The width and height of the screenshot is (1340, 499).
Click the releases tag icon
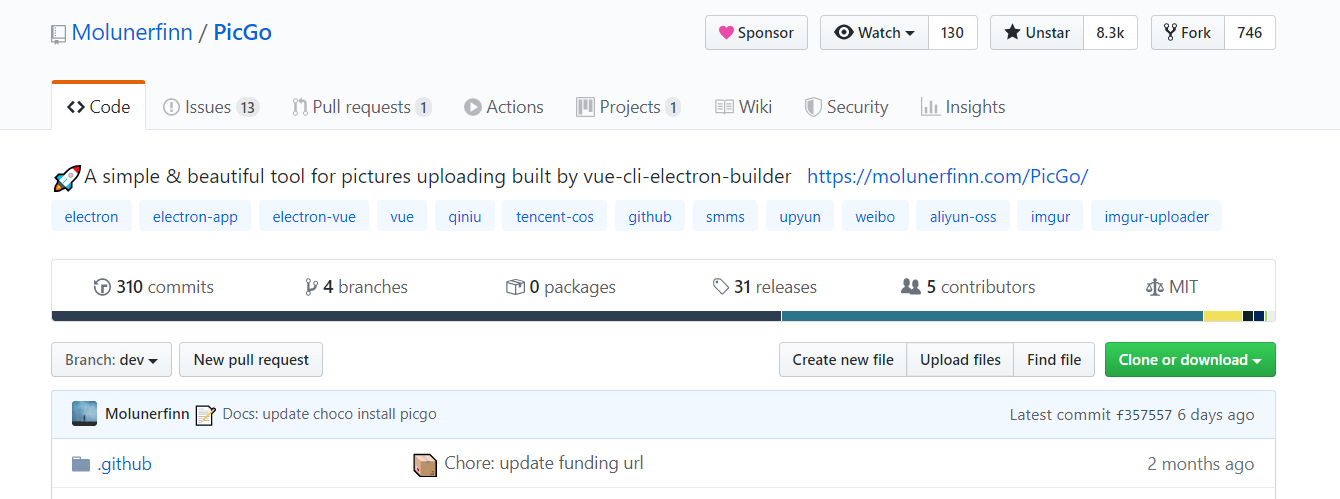(720, 287)
